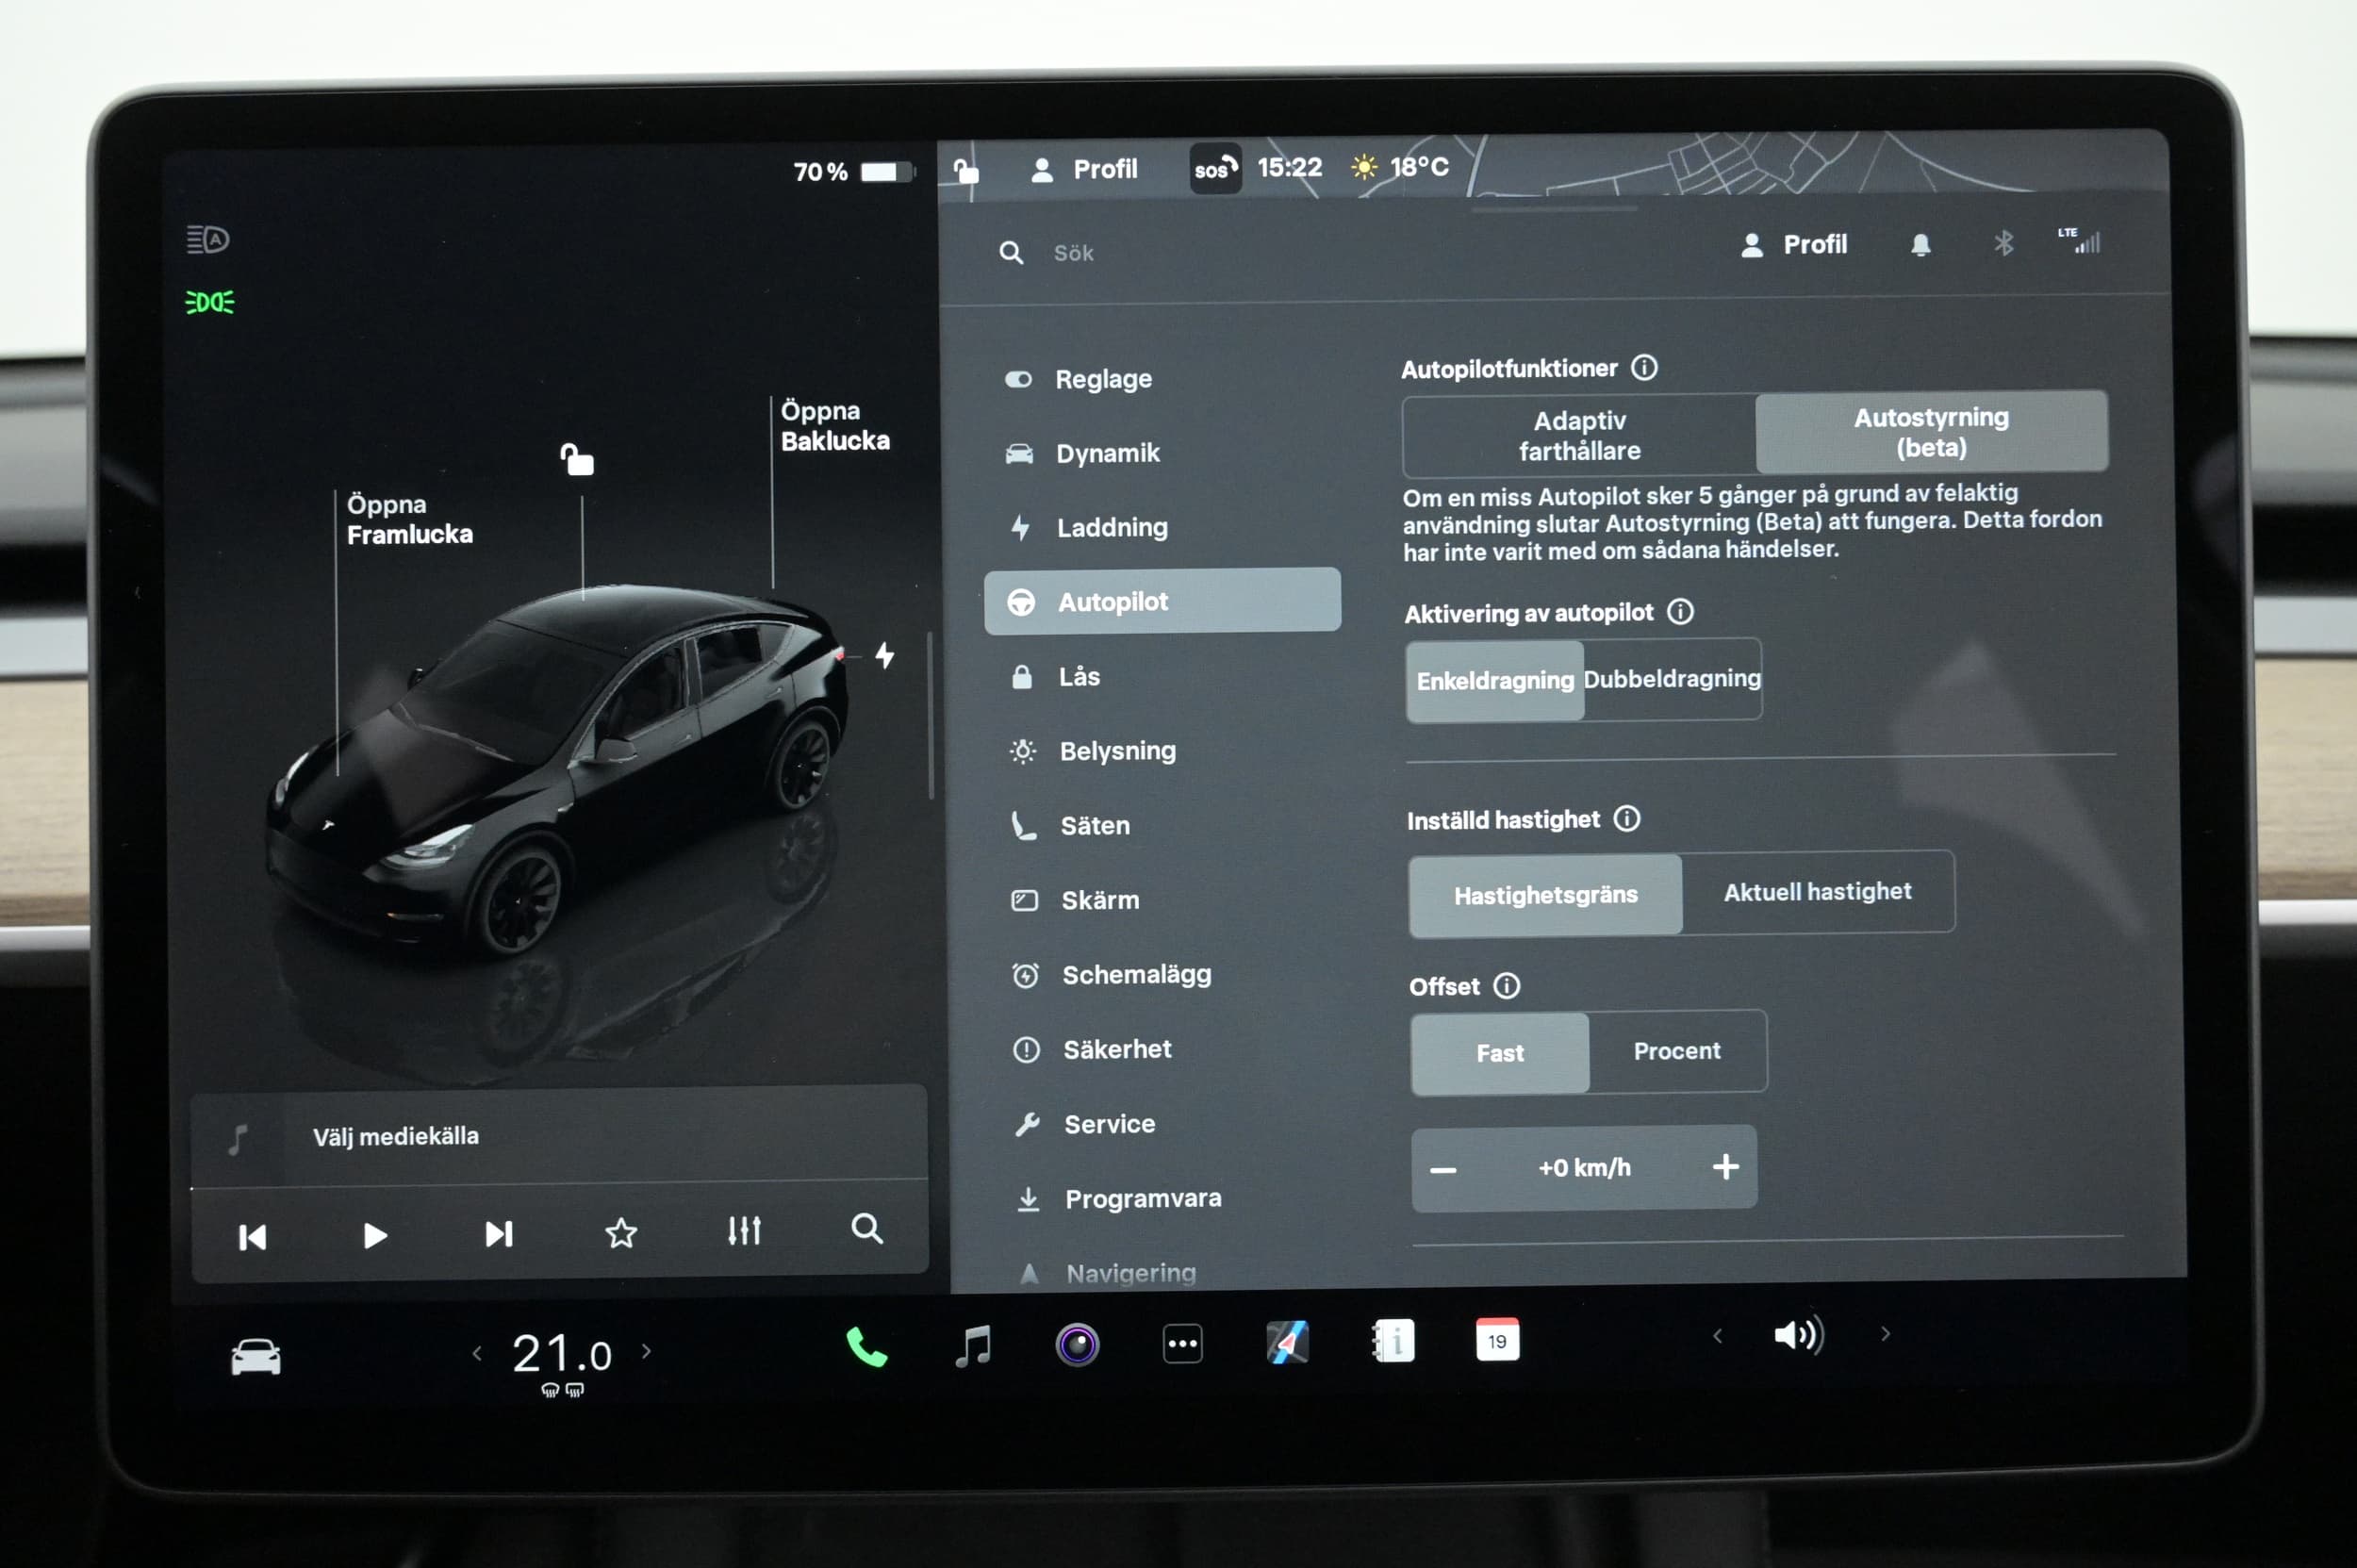2357x1568 pixels.
Task: Select Fast offset mode
Action: pos(1500,1053)
